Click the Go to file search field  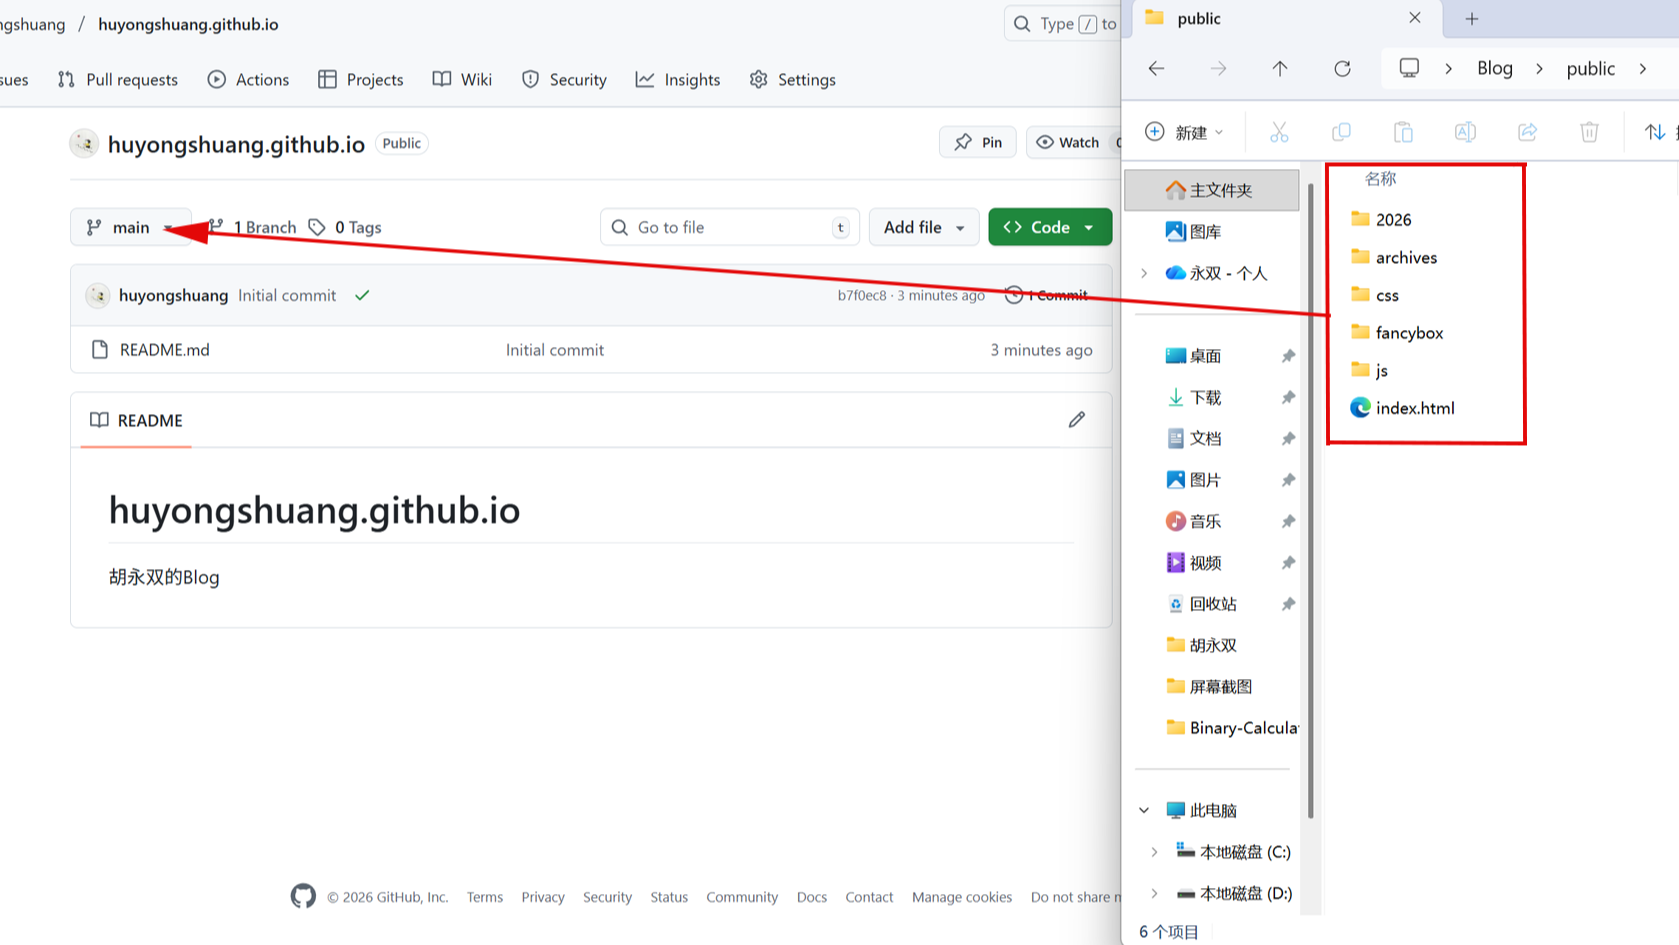(x=730, y=228)
